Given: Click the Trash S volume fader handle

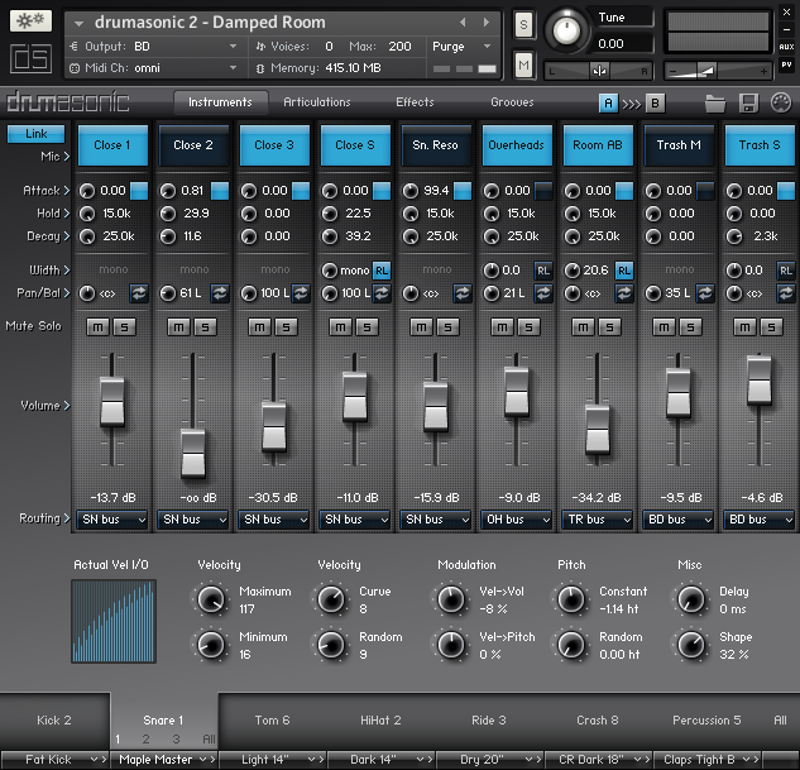Looking at the screenshot, I should [x=759, y=380].
